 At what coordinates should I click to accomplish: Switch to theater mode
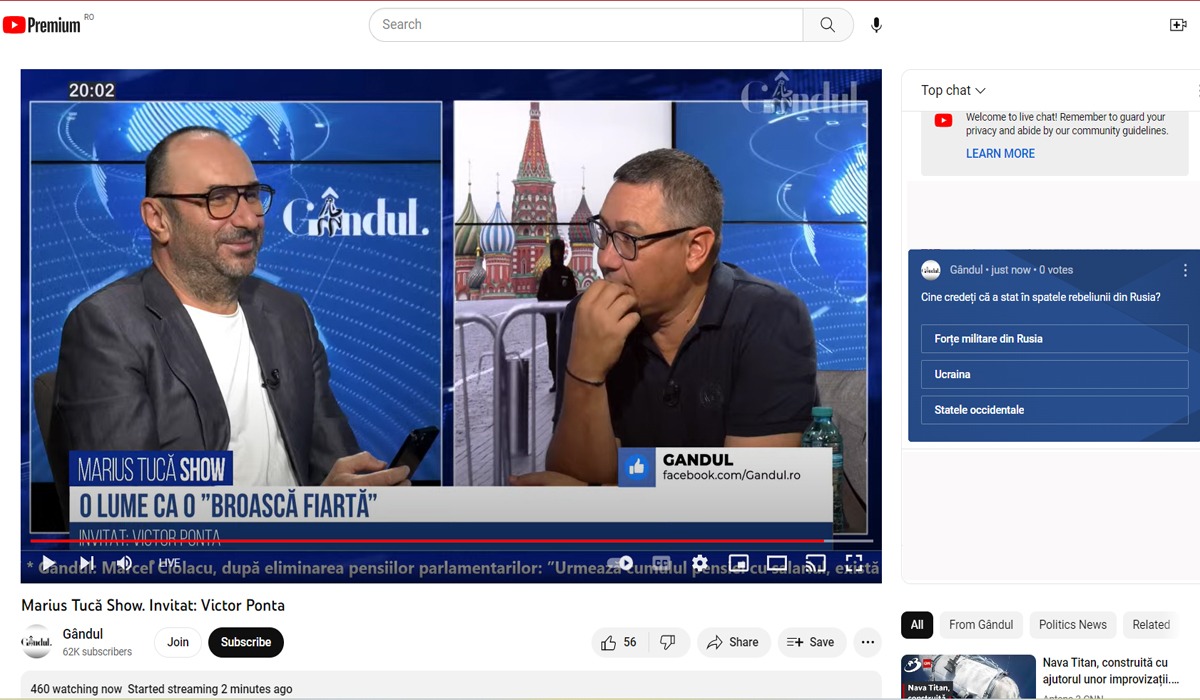[x=777, y=563]
